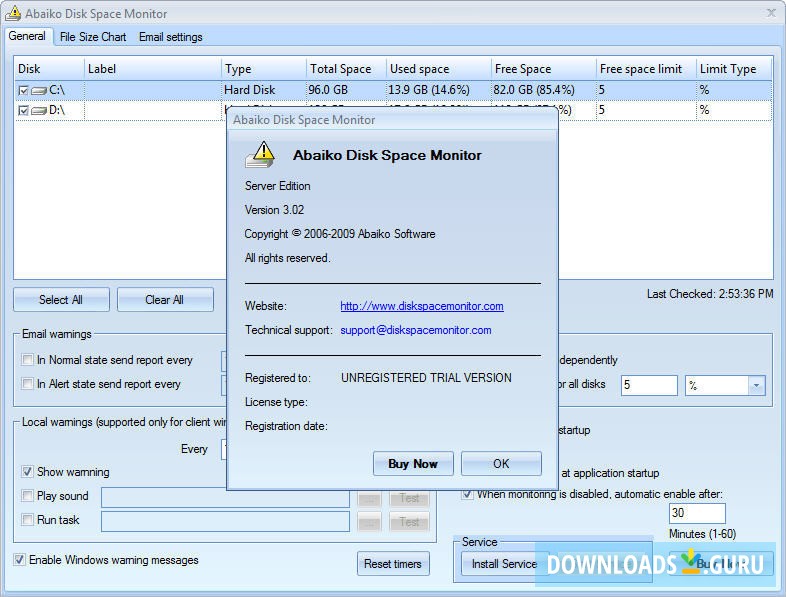The width and height of the screenshot is (786, 597).
Task: Enable the Run task checkbox
Action: (28, 520)
